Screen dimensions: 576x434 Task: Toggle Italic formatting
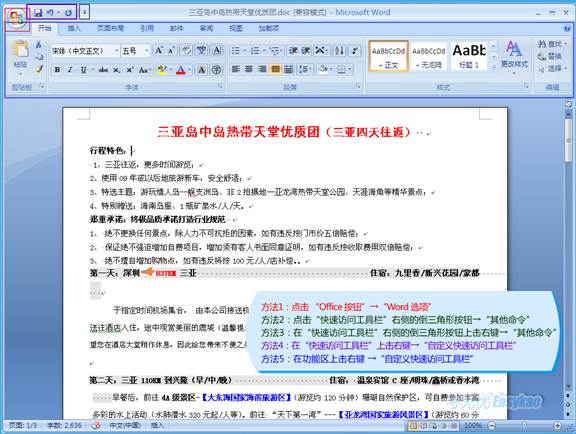point(70,69)
